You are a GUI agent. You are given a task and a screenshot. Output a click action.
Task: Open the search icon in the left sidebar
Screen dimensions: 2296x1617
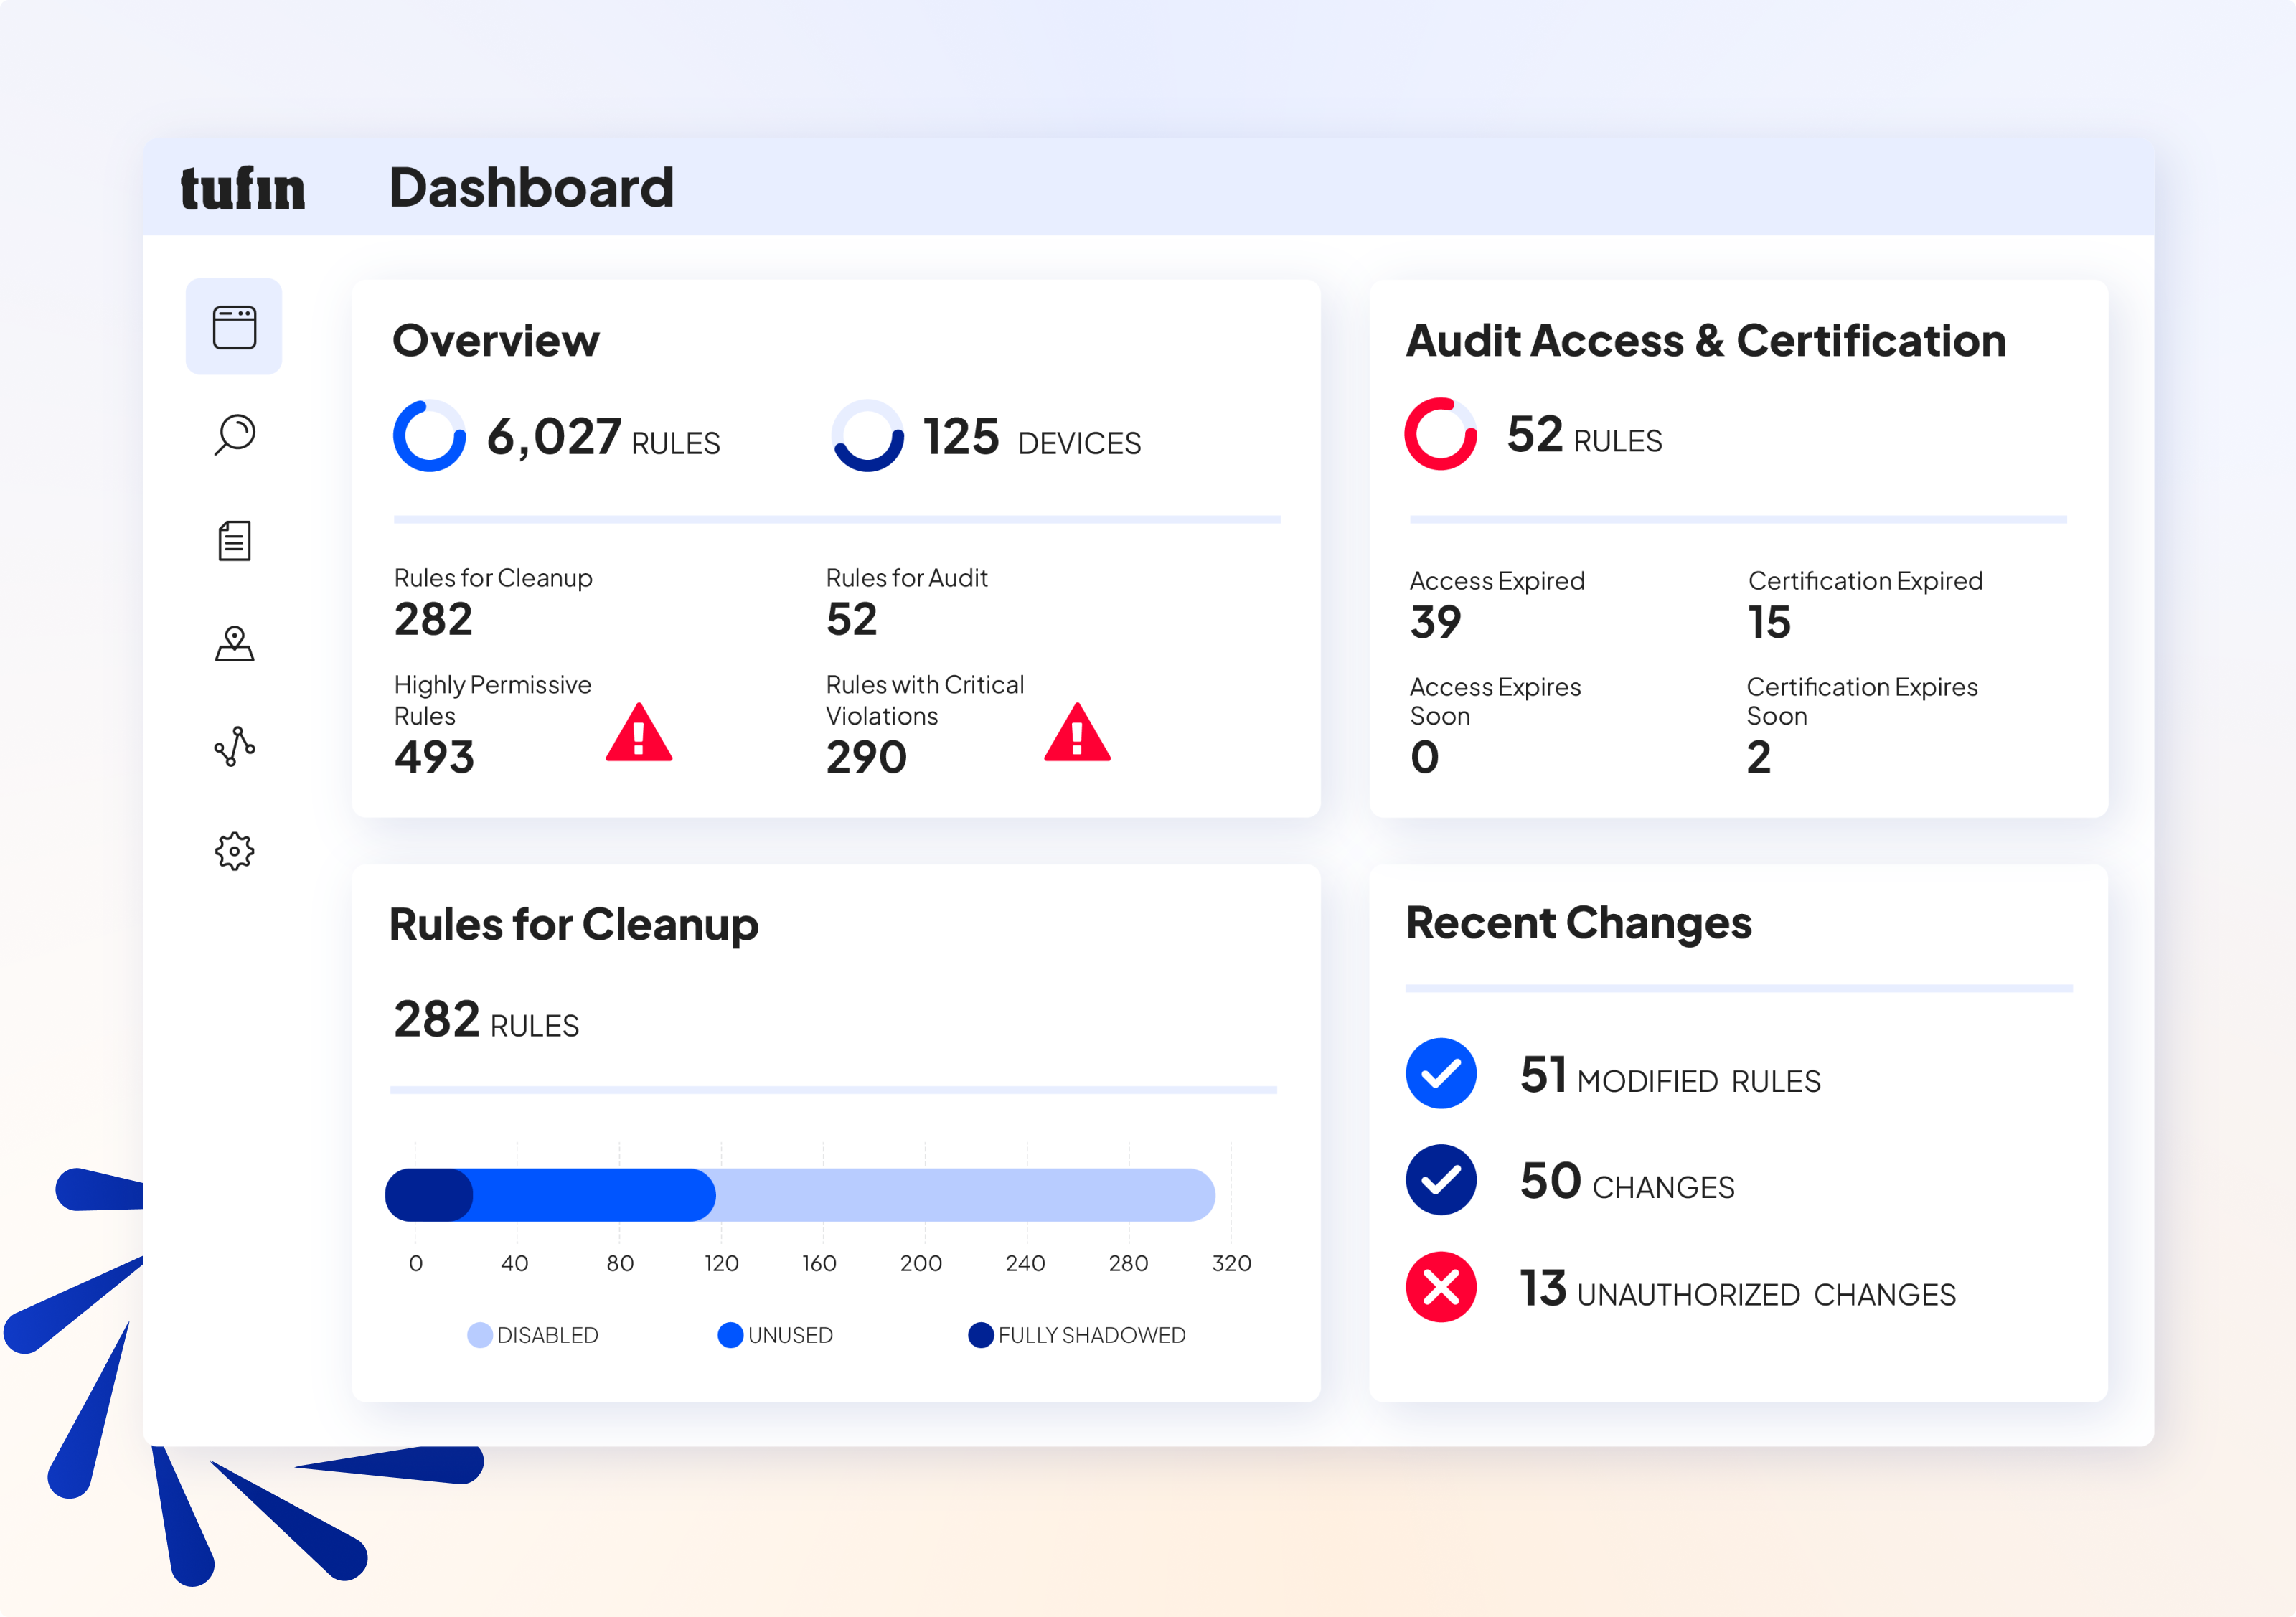(x=234, y=434)
